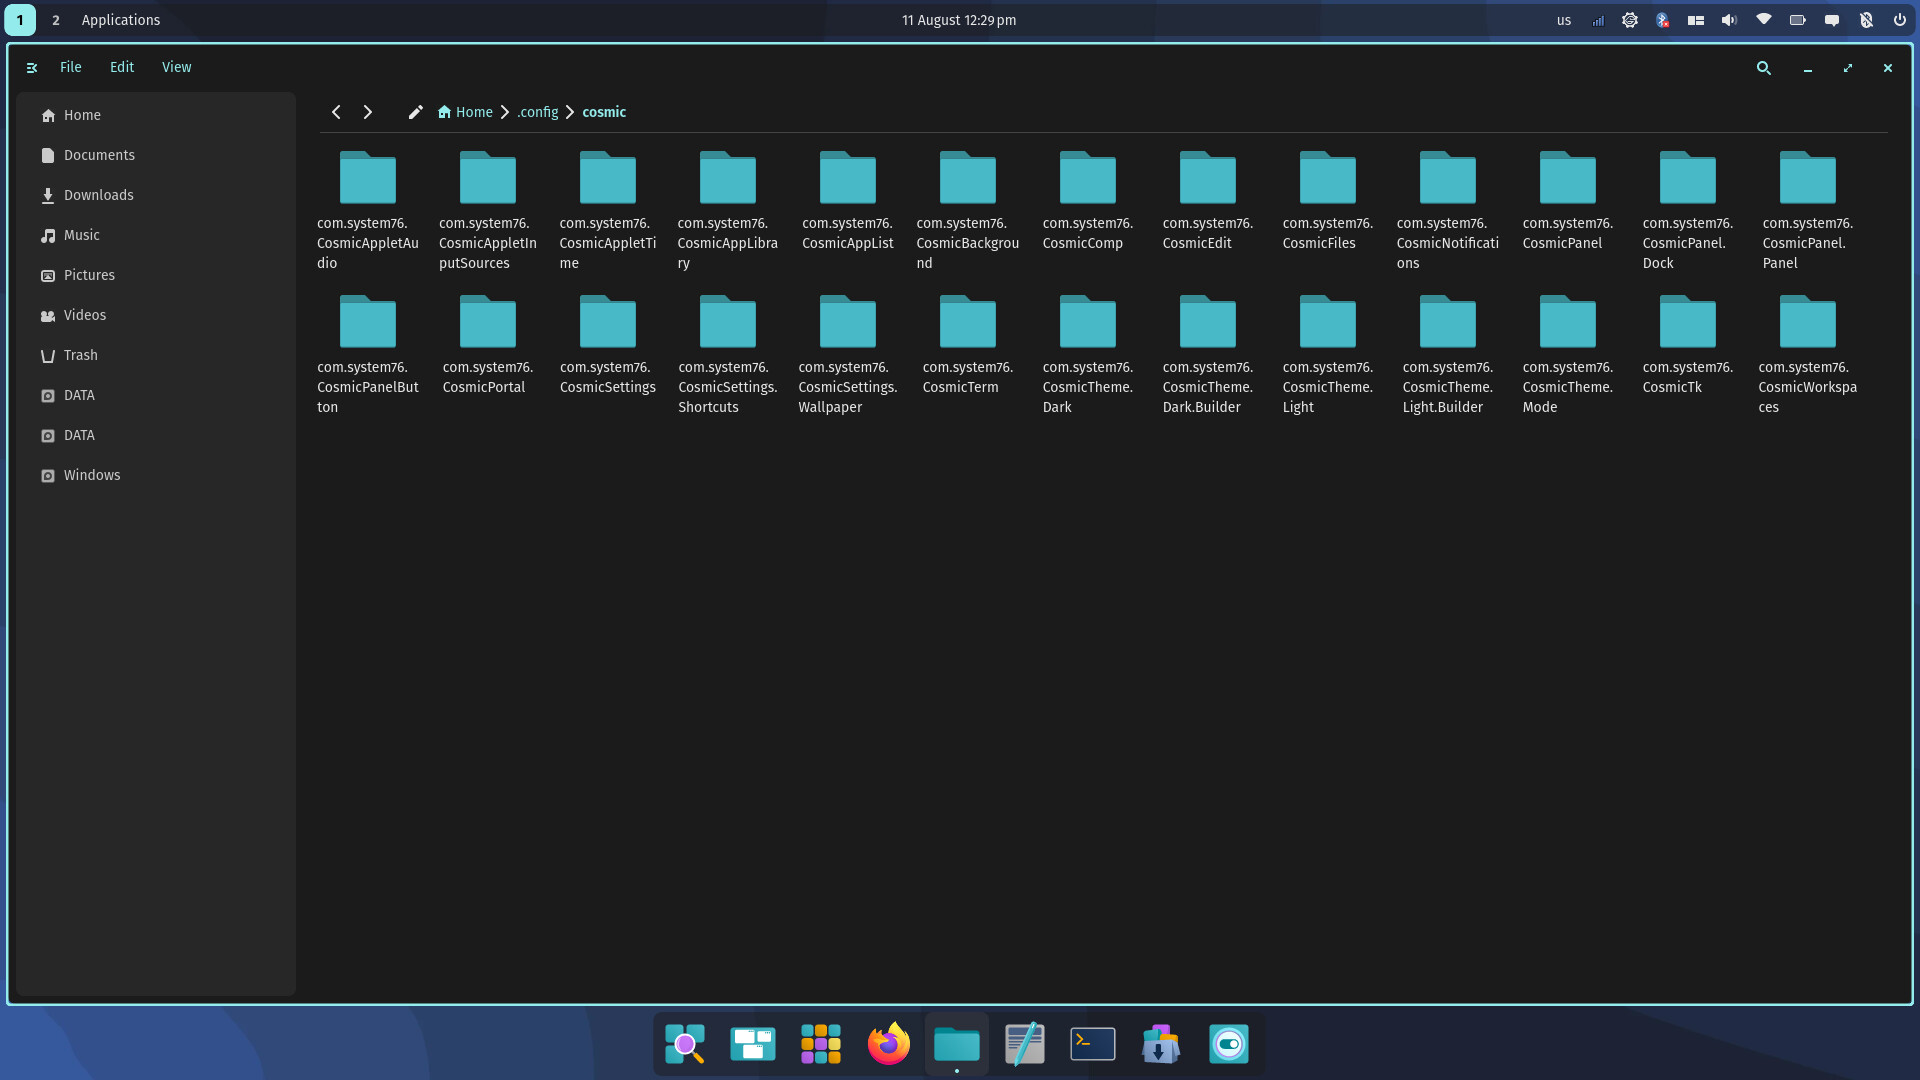Open COSMIC Settings toggle icon in dock

(x=1229, y=1044)
